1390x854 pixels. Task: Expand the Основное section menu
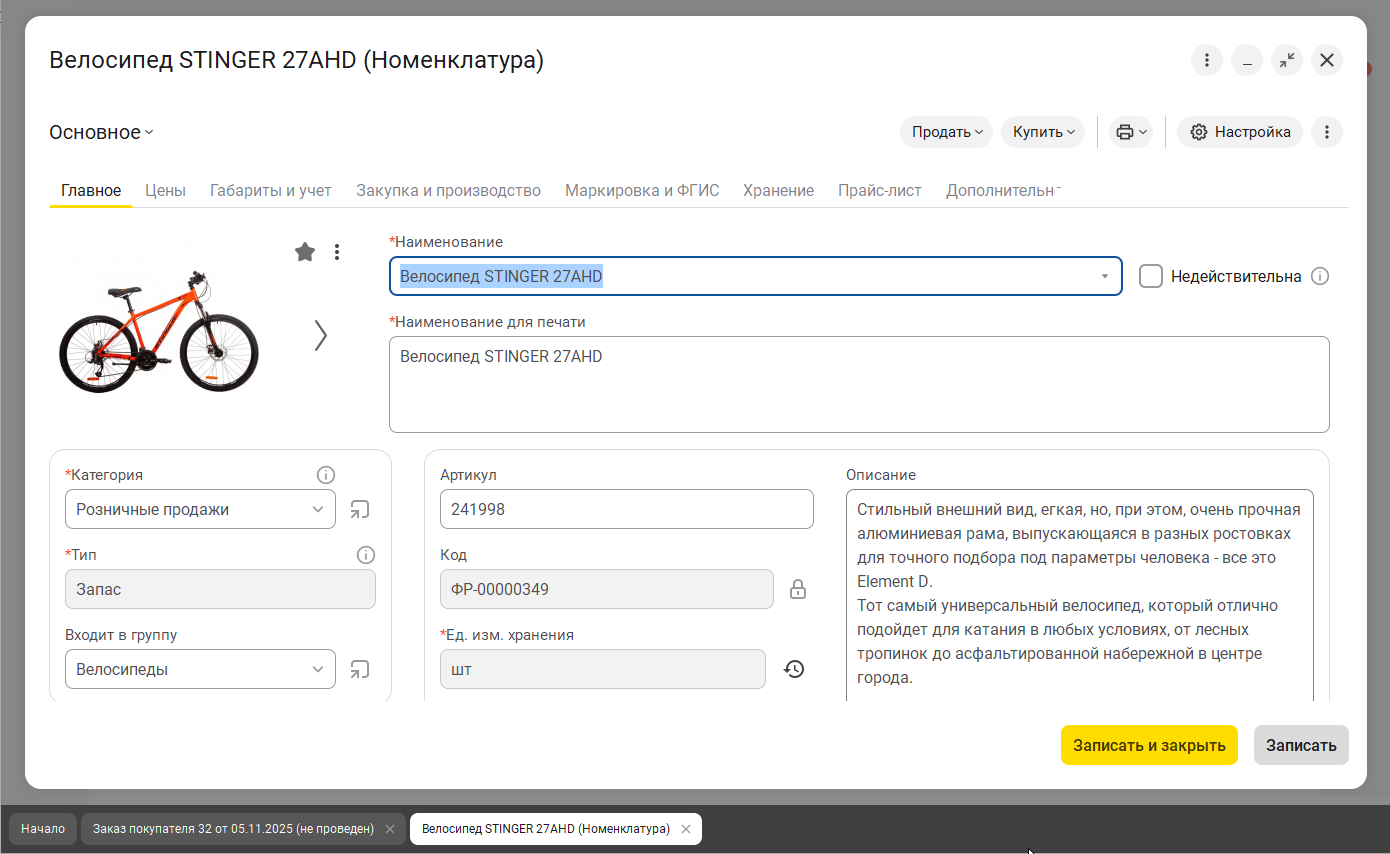tap(100, 131)
